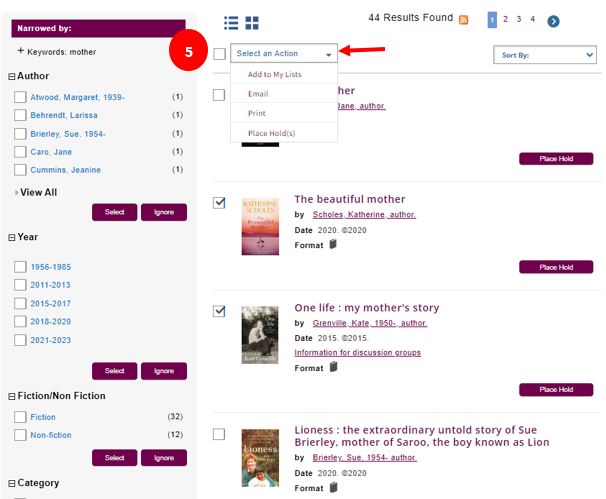
Task: Expand View All authors
Action: tap(37, 192)
